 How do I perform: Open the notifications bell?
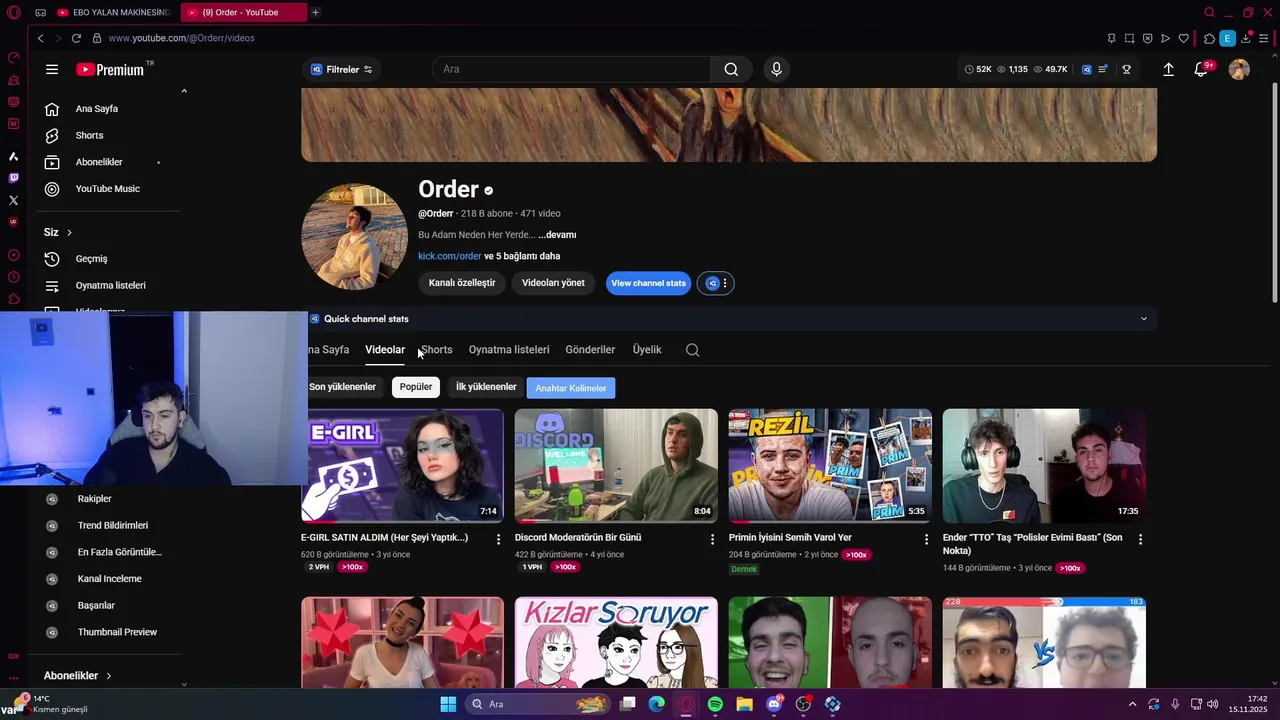tap(1201, 69)
